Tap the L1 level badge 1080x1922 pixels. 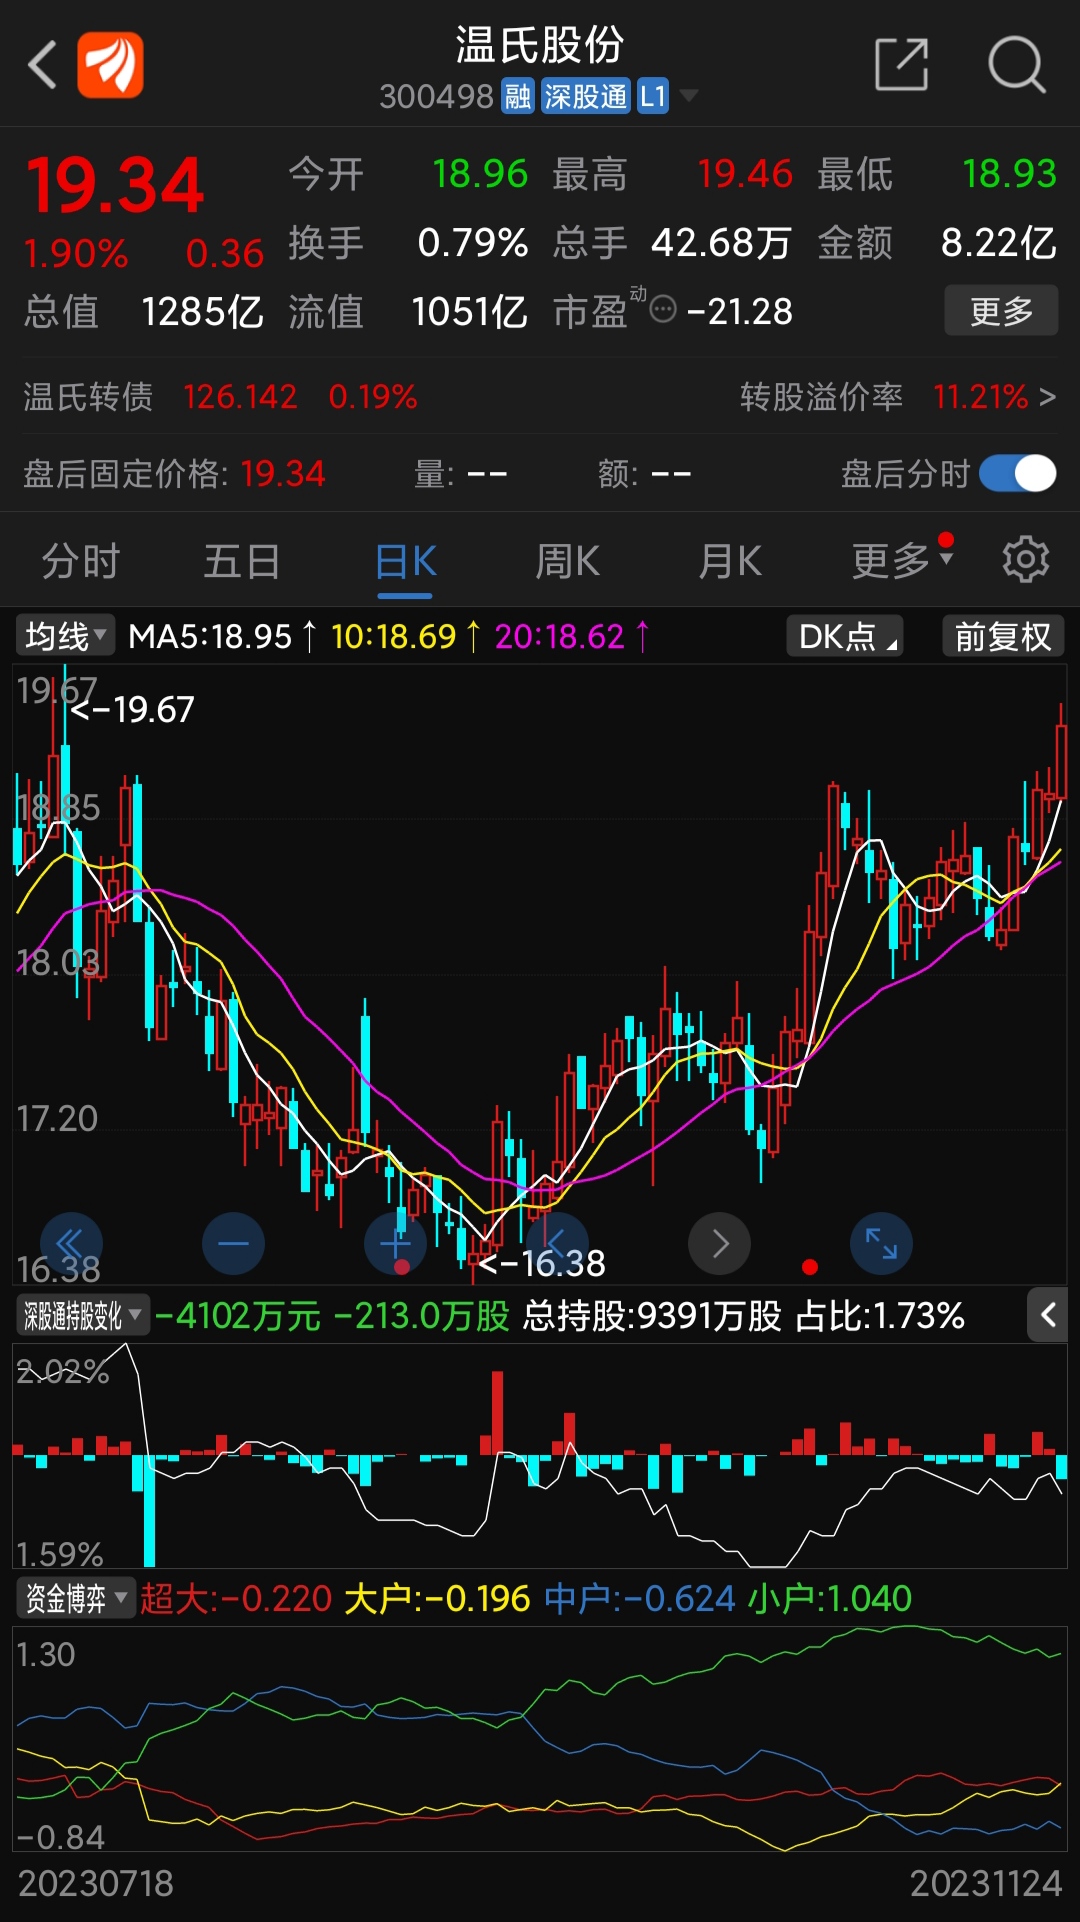653,96
